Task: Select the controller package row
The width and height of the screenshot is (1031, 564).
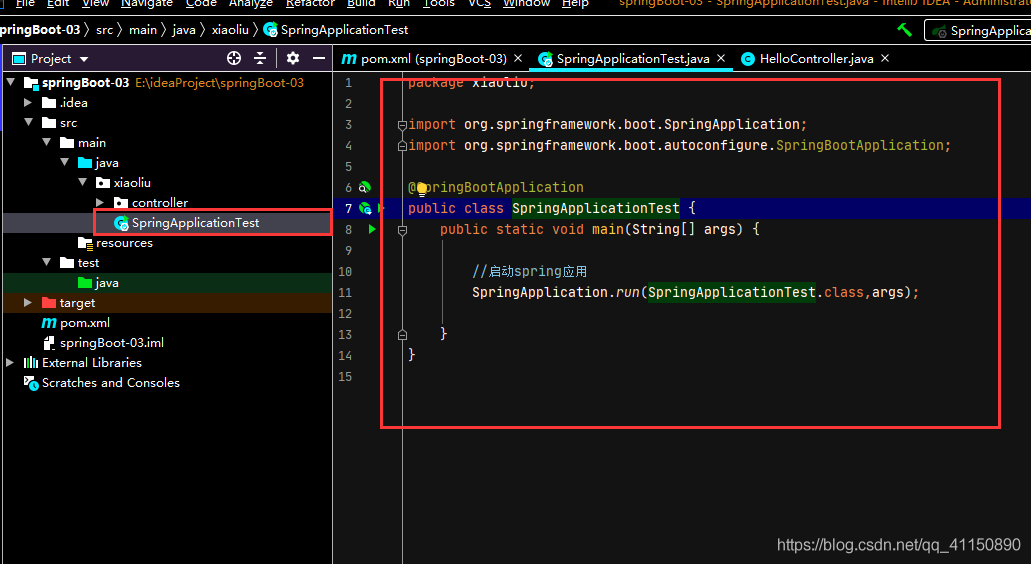Action: pos(160,202)
